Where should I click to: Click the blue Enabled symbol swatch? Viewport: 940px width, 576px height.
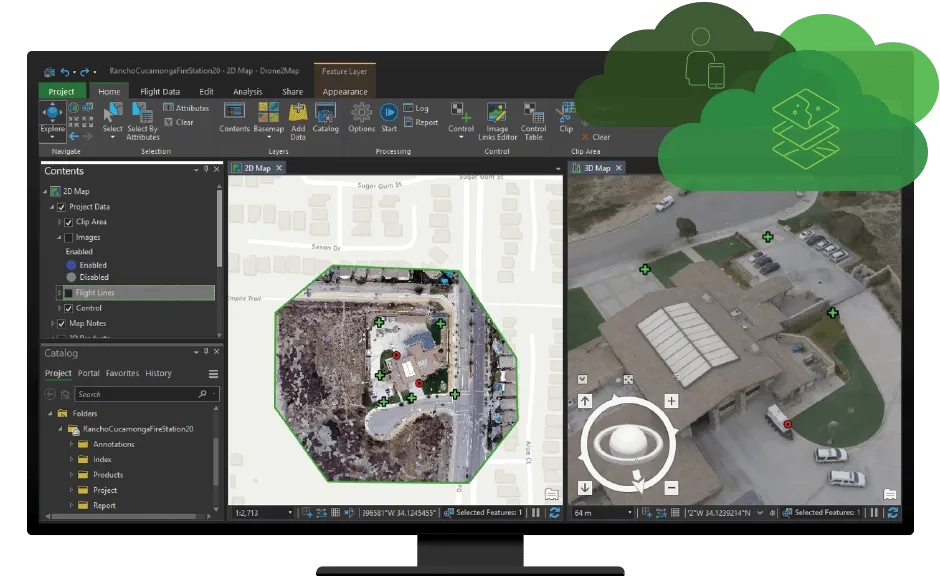pyautogui.click(x=71, y=265)
